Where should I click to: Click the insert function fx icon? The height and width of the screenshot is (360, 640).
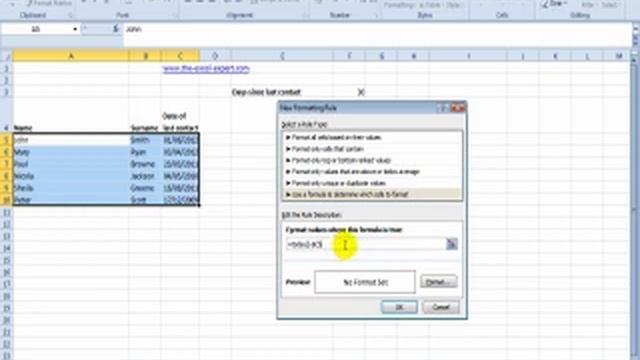[116, 29]
